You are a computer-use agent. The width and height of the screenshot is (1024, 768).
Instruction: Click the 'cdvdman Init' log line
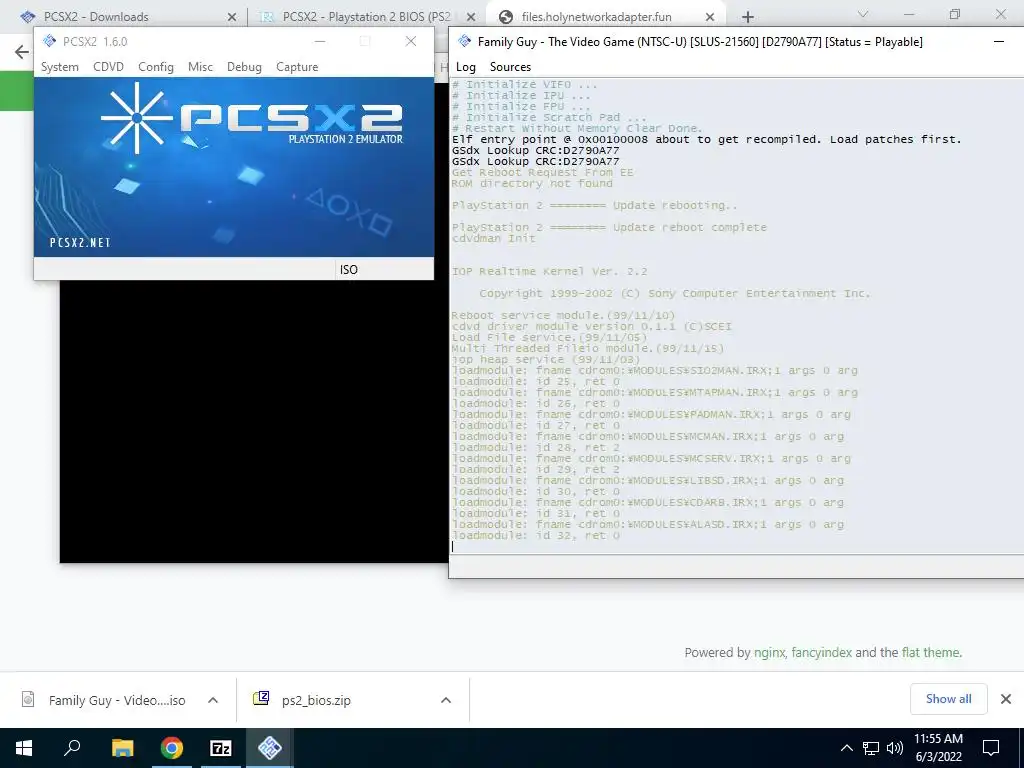click(x=493, y=238)
